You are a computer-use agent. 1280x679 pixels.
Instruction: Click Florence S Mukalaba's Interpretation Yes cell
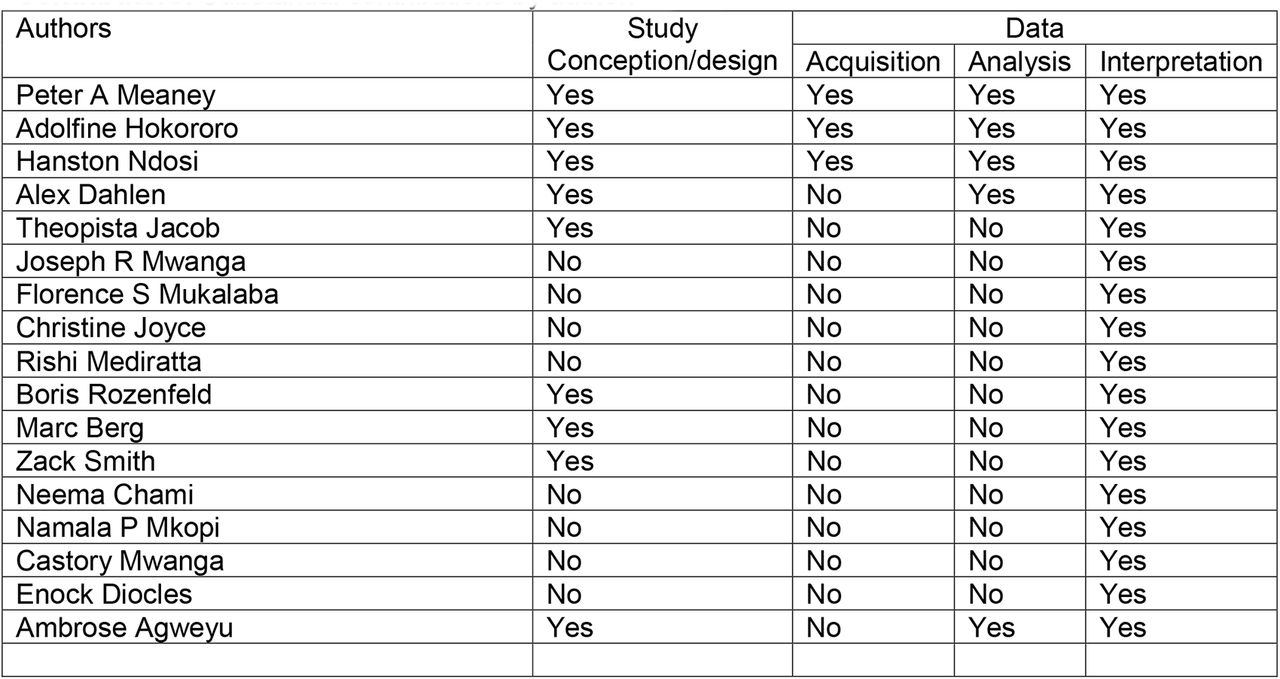pyautogui.click(x=1181, y=294)
